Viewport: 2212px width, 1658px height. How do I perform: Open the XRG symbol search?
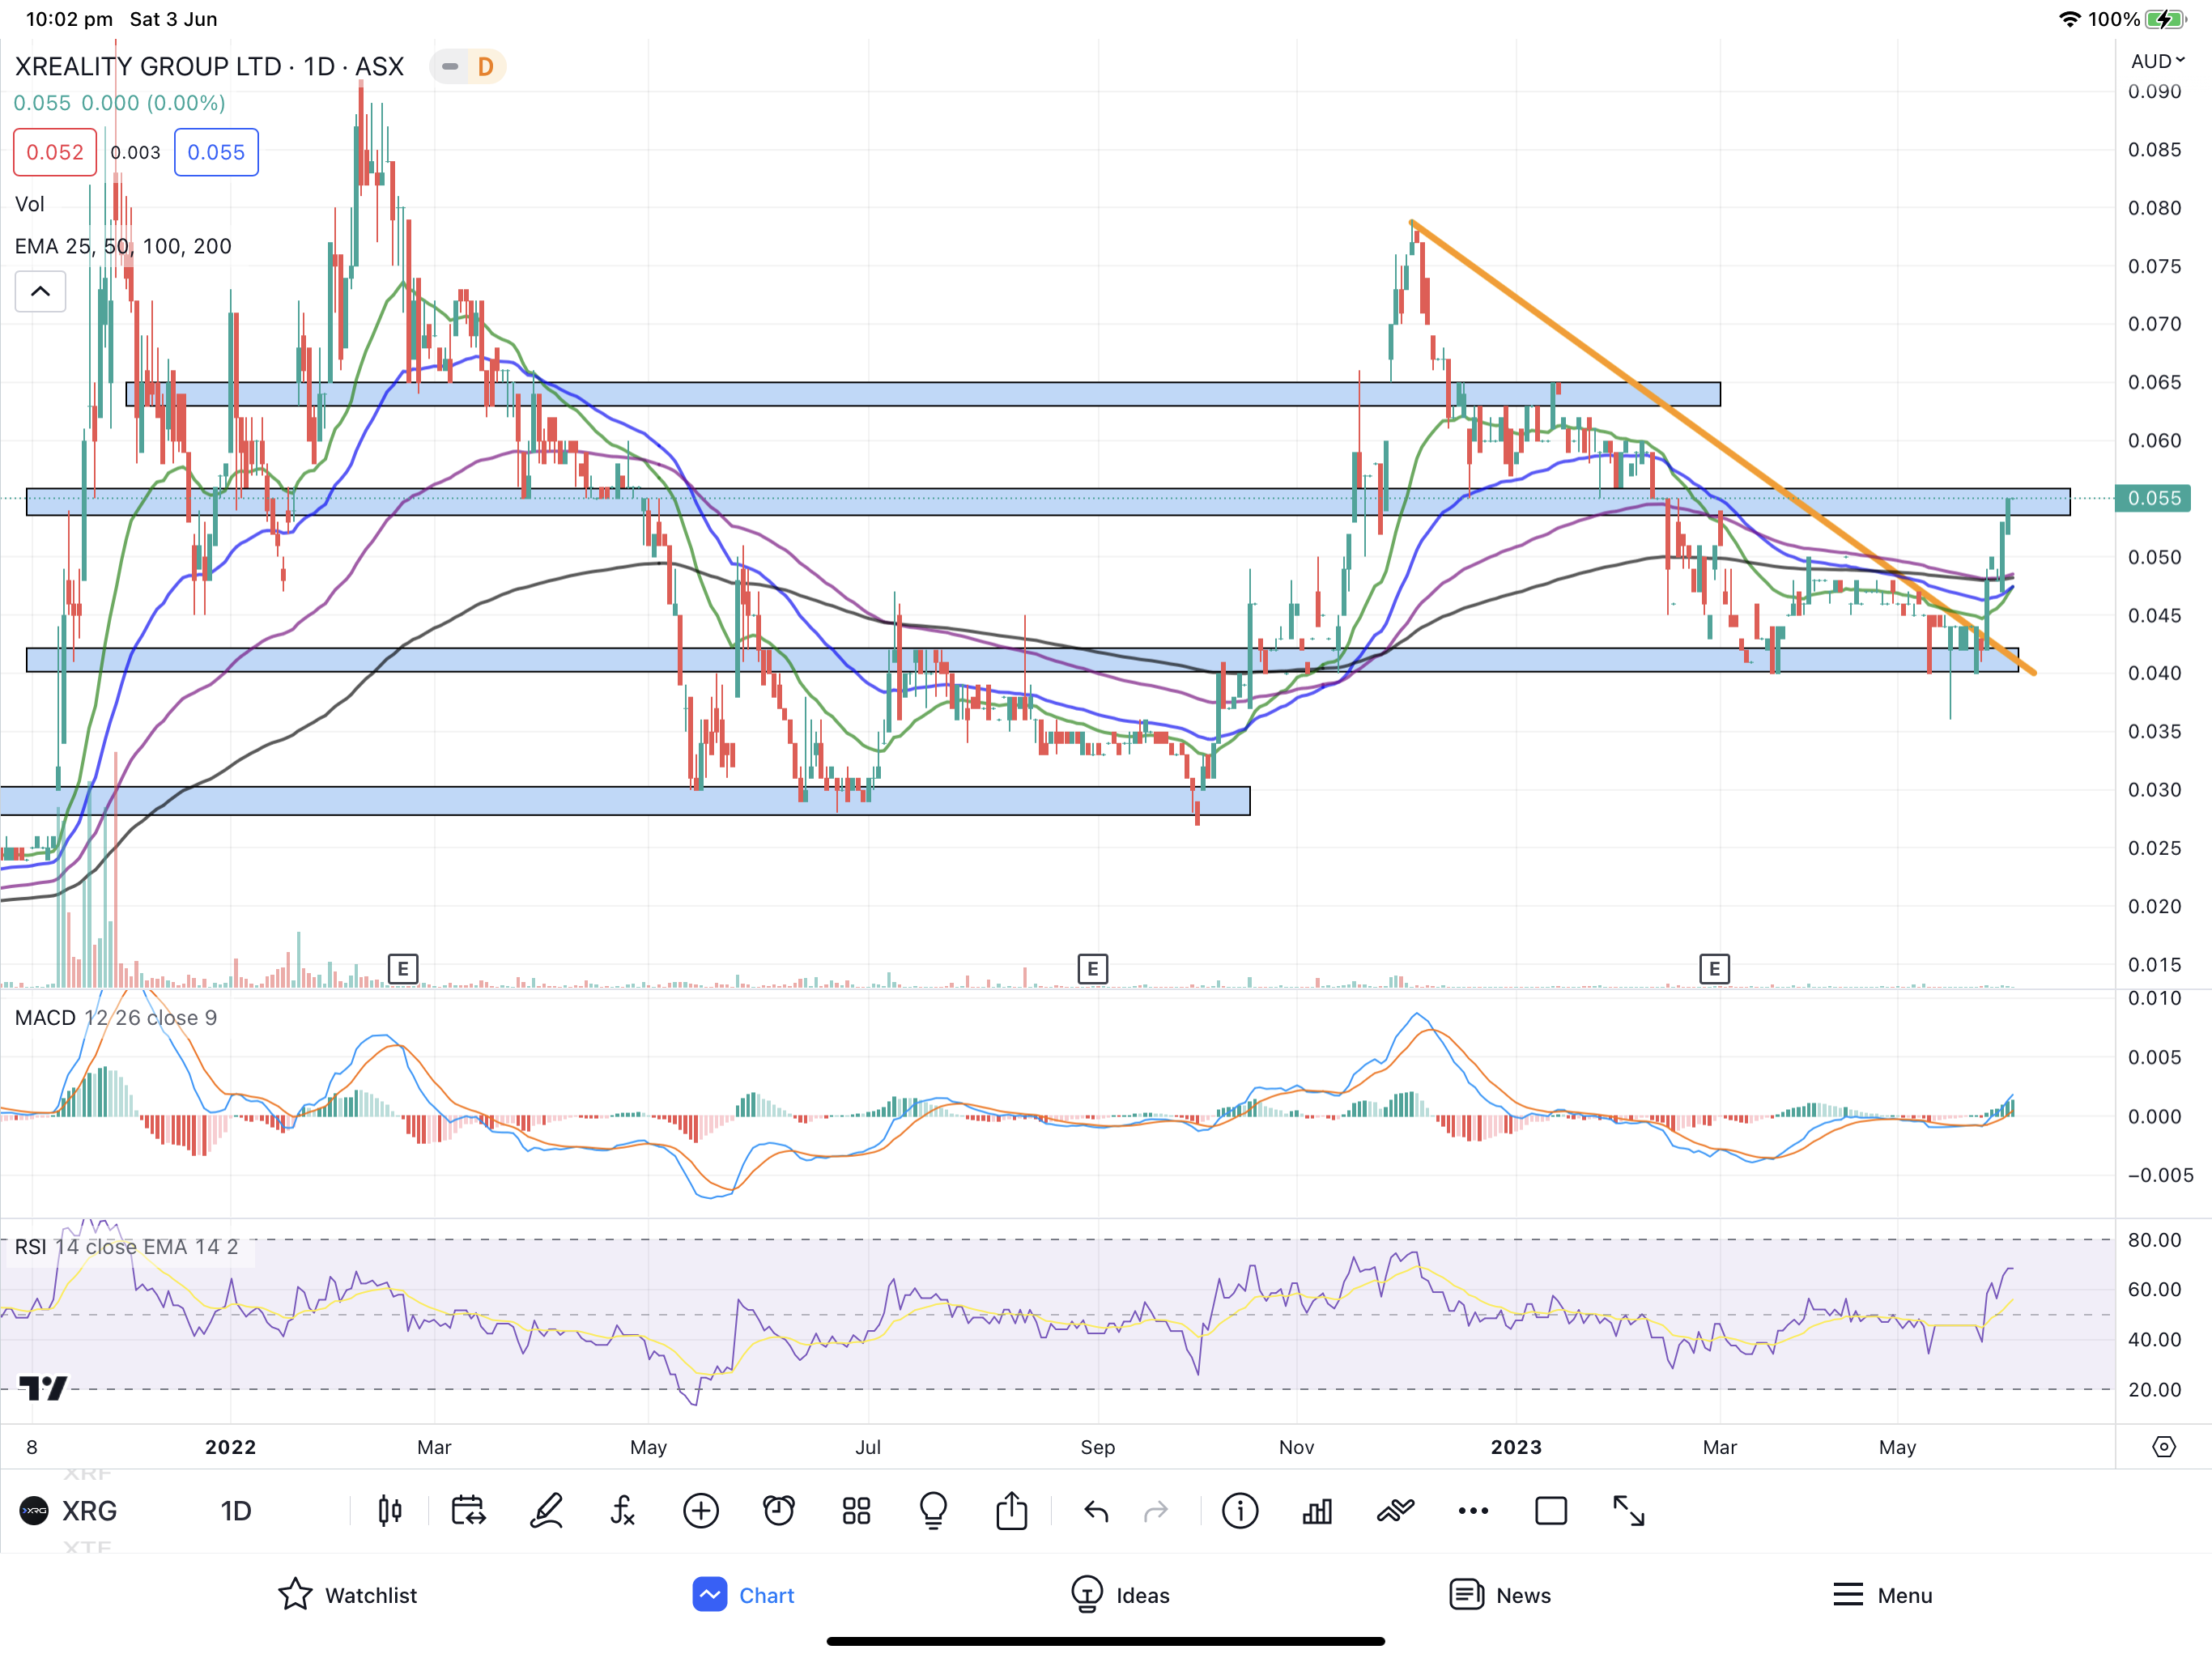point(89,1511)
